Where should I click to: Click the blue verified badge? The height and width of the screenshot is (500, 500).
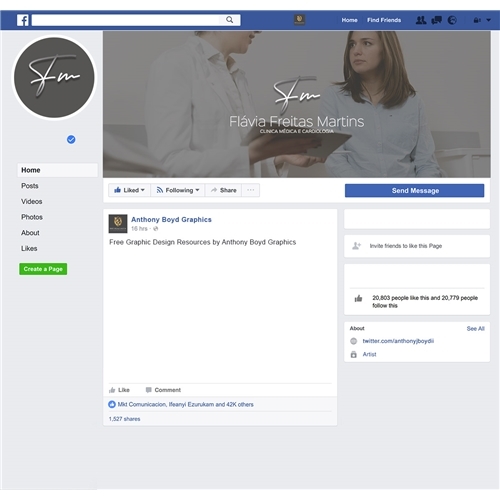71,139
